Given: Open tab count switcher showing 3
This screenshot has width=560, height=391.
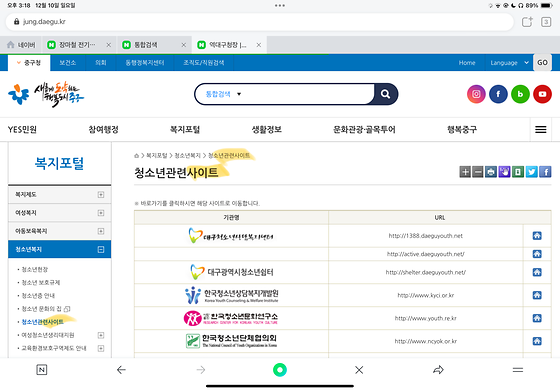Looking at the screenshot, I should (x=546, y=22).
